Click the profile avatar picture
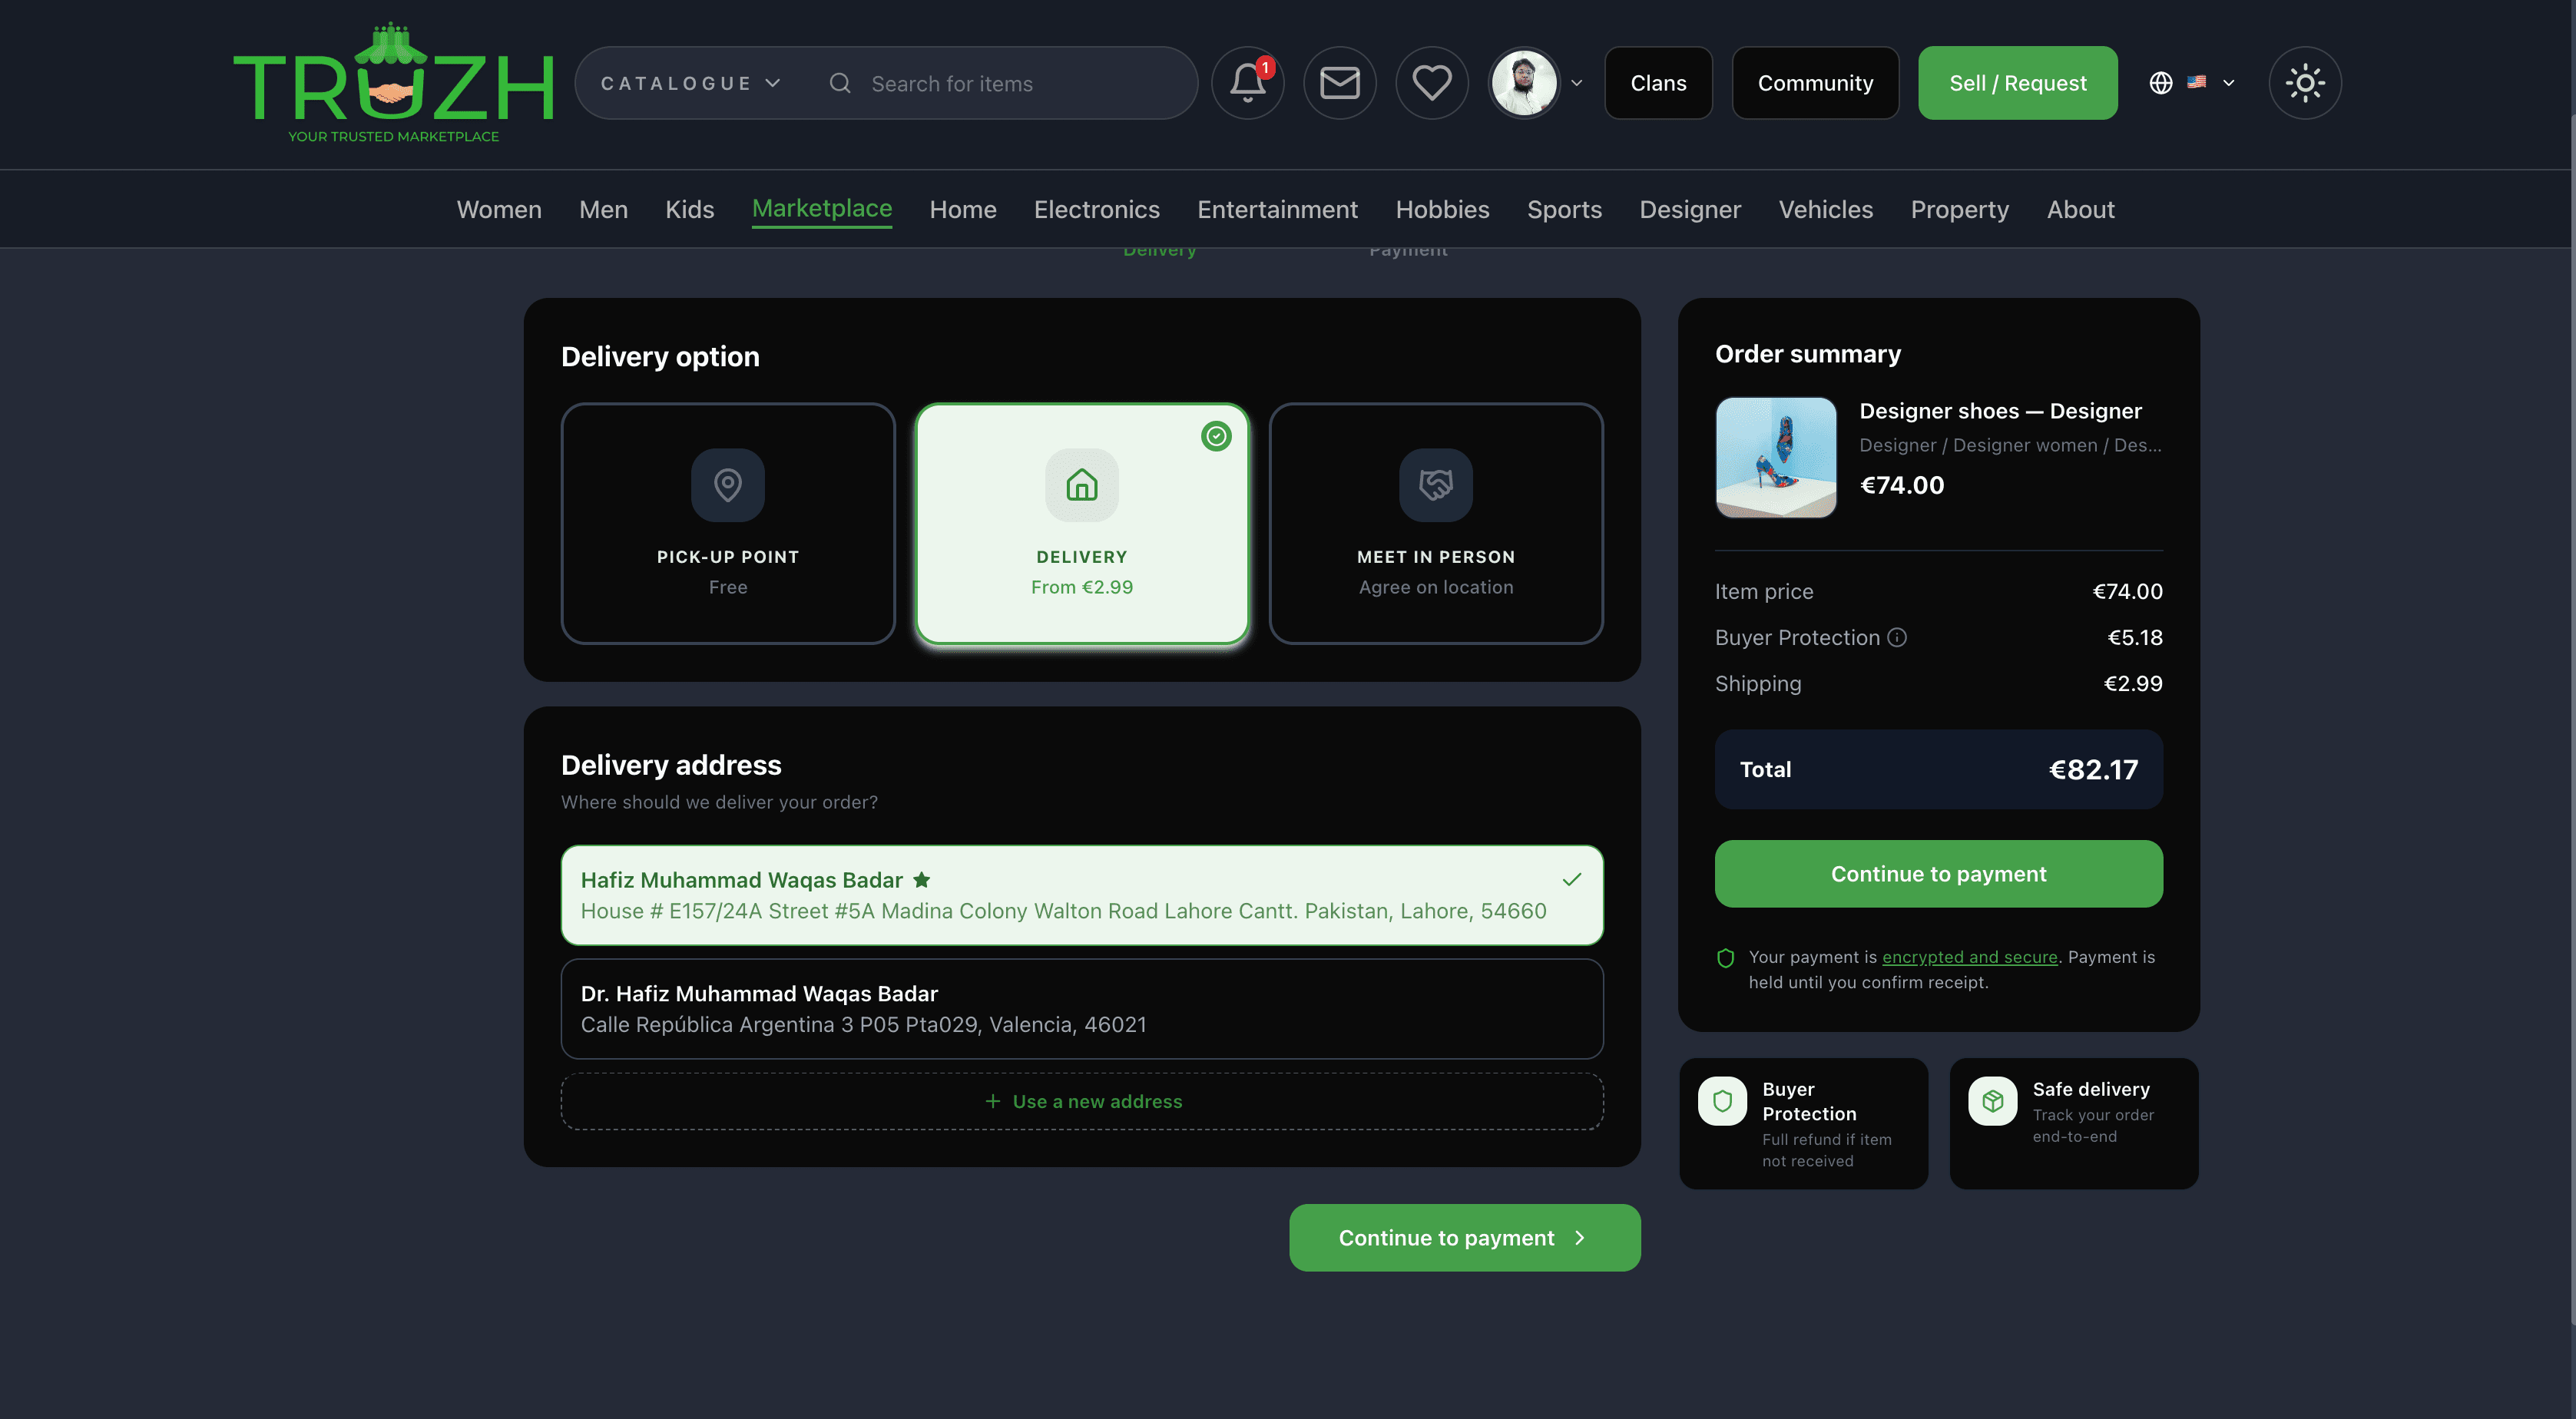 (x=1523, y=83)
